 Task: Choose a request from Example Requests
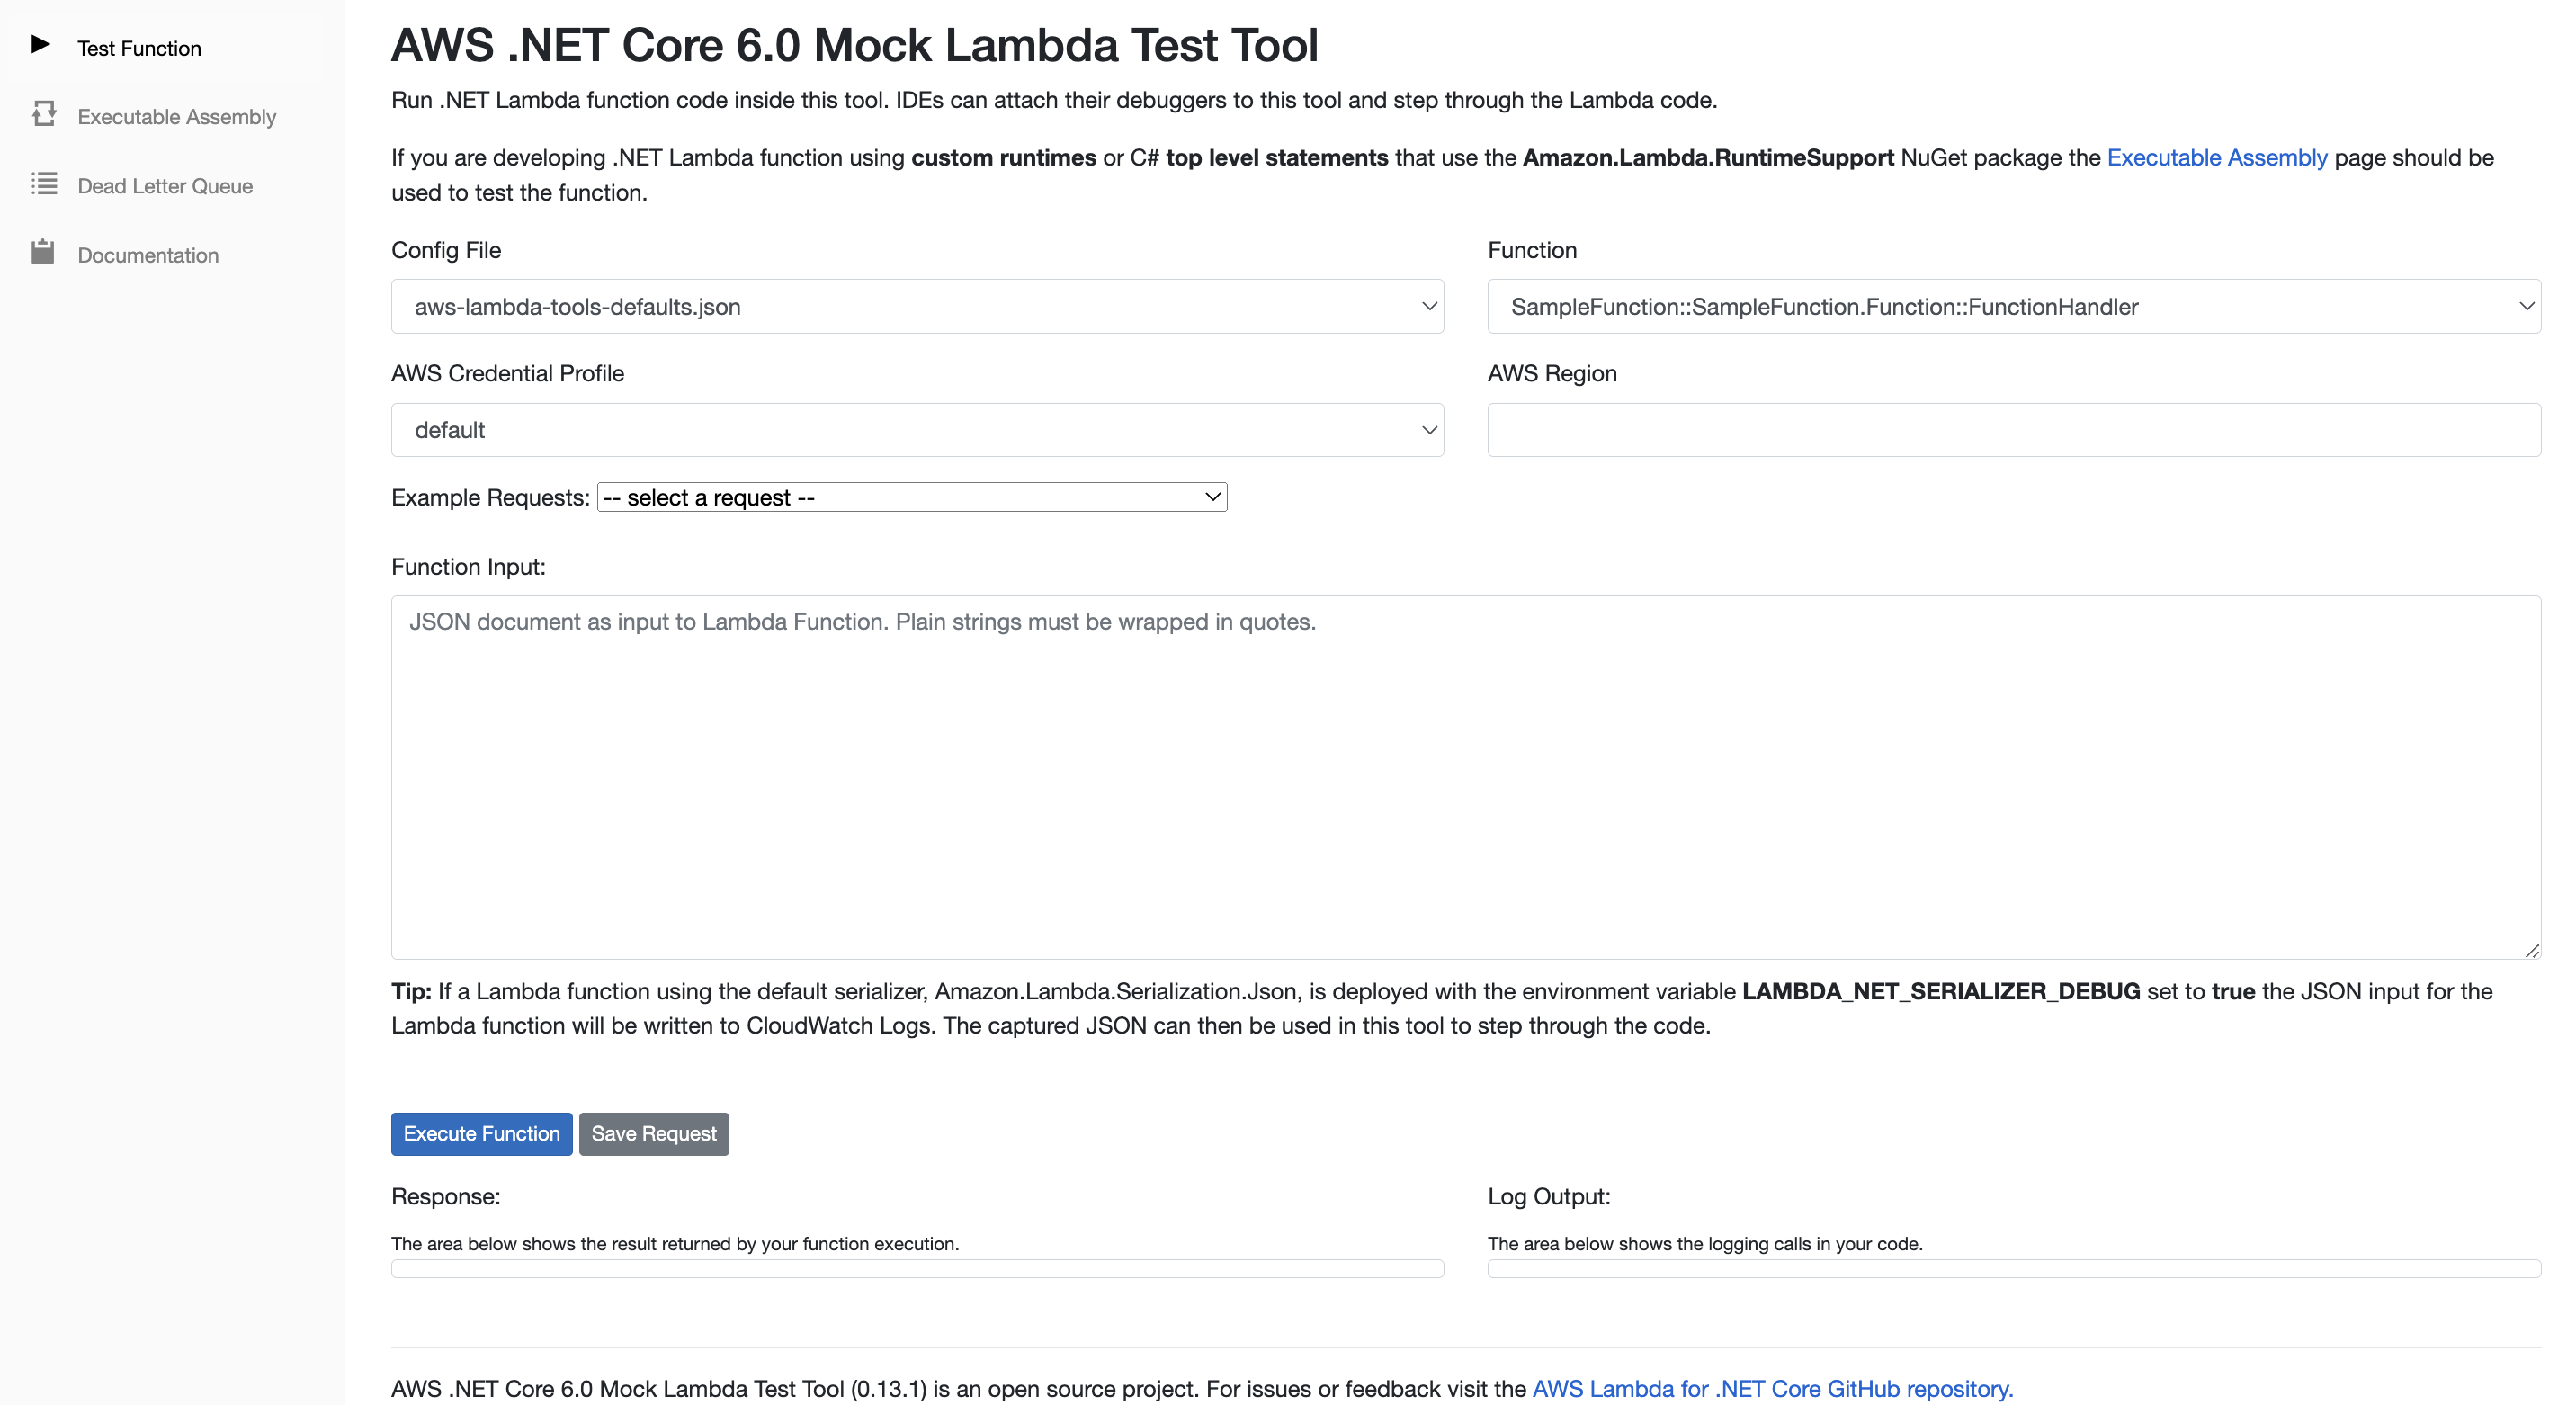910,496
